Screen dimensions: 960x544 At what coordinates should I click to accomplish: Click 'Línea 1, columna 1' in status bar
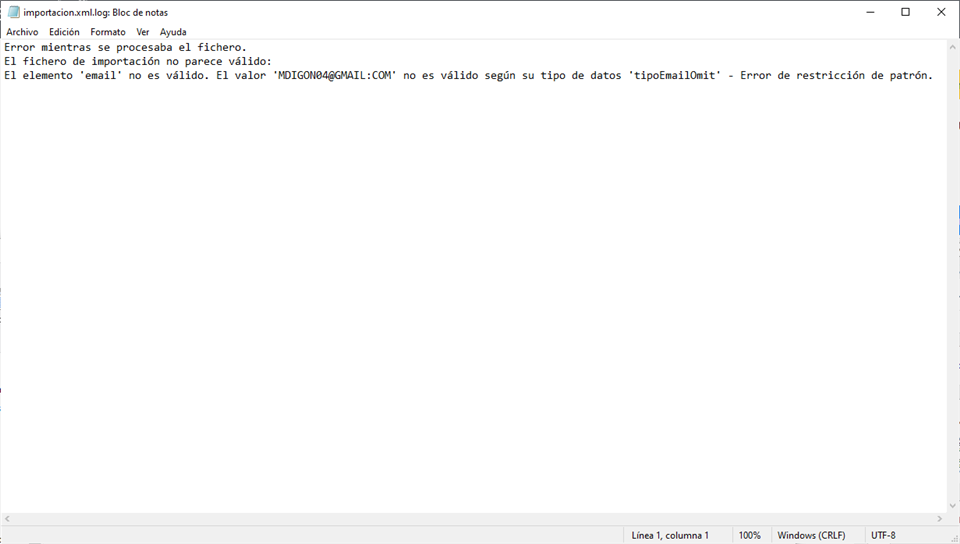point(670,535)
